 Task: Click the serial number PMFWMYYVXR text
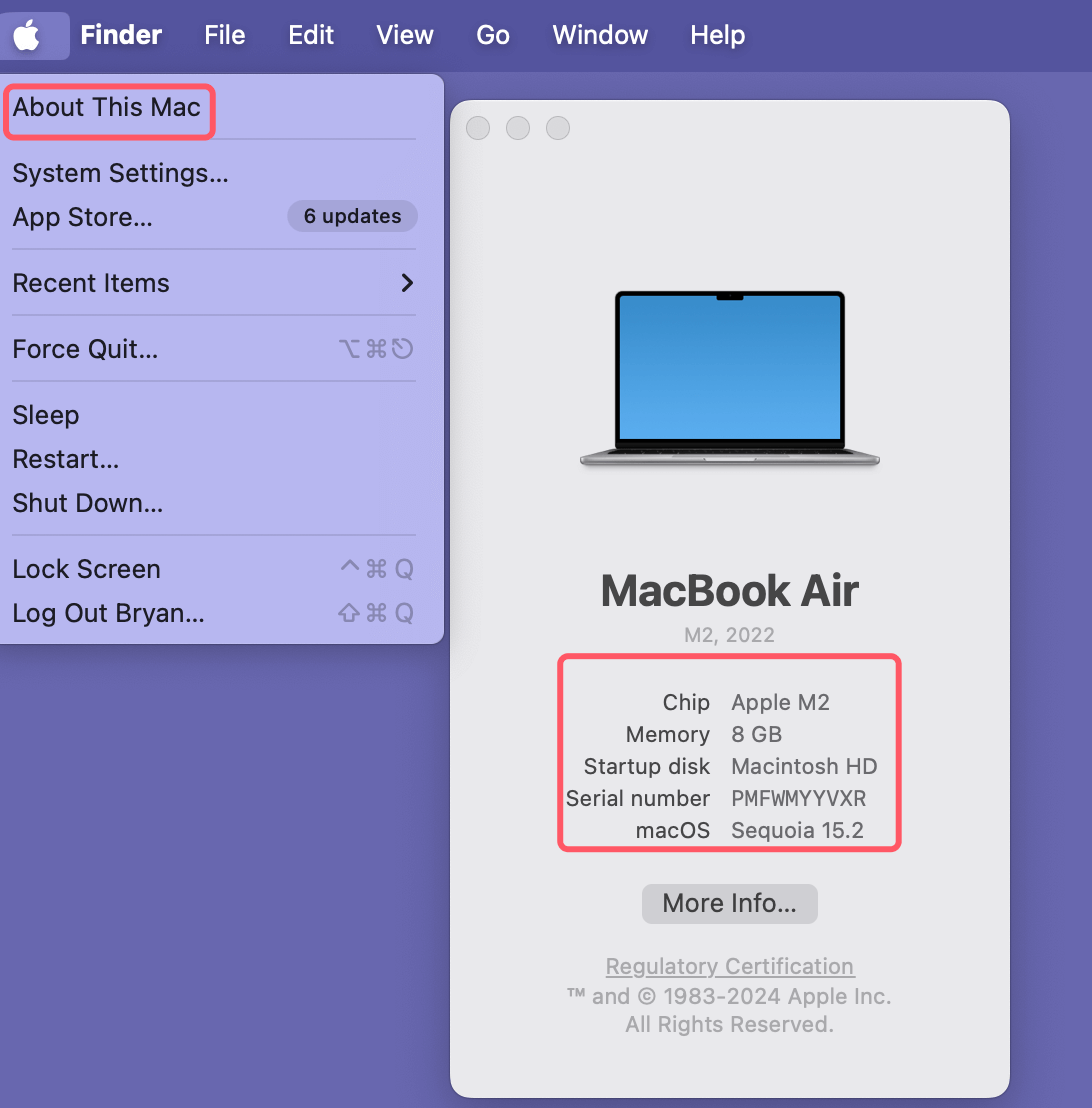pos(796,798)
